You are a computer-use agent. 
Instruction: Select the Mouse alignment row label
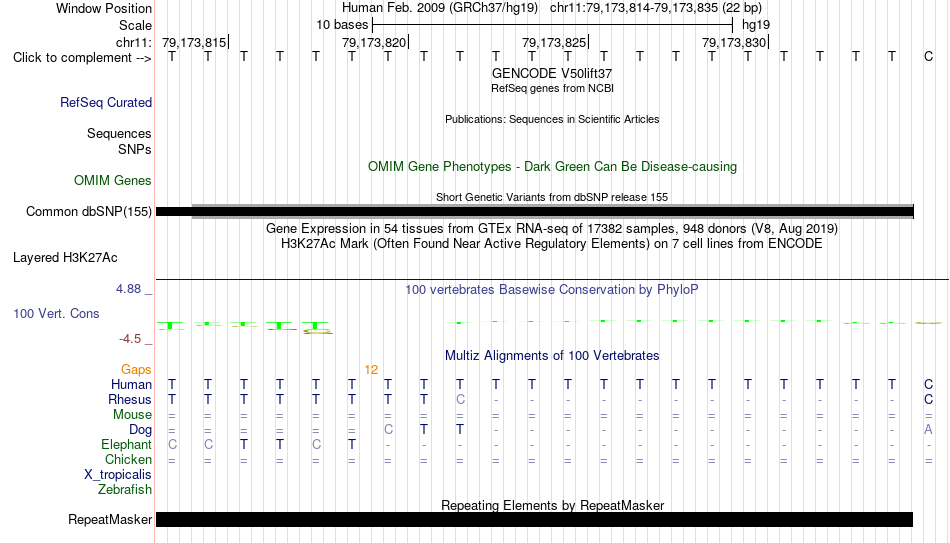point(132,415)
